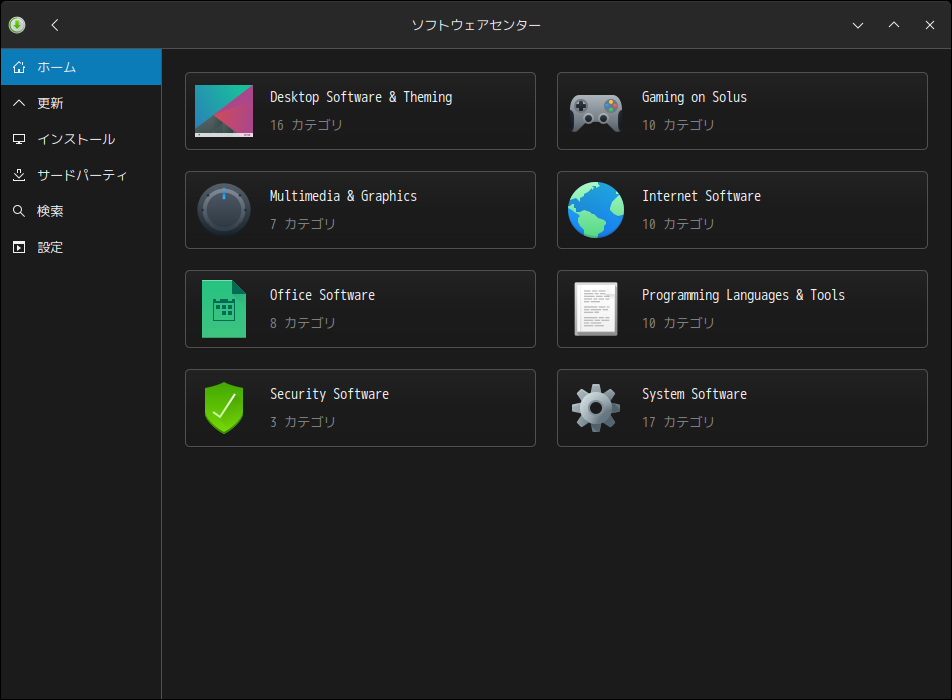952x700 pixels.
Task: Click '7 カテゴリ' under Multimedia & Graphics
Action: (303, 224)
